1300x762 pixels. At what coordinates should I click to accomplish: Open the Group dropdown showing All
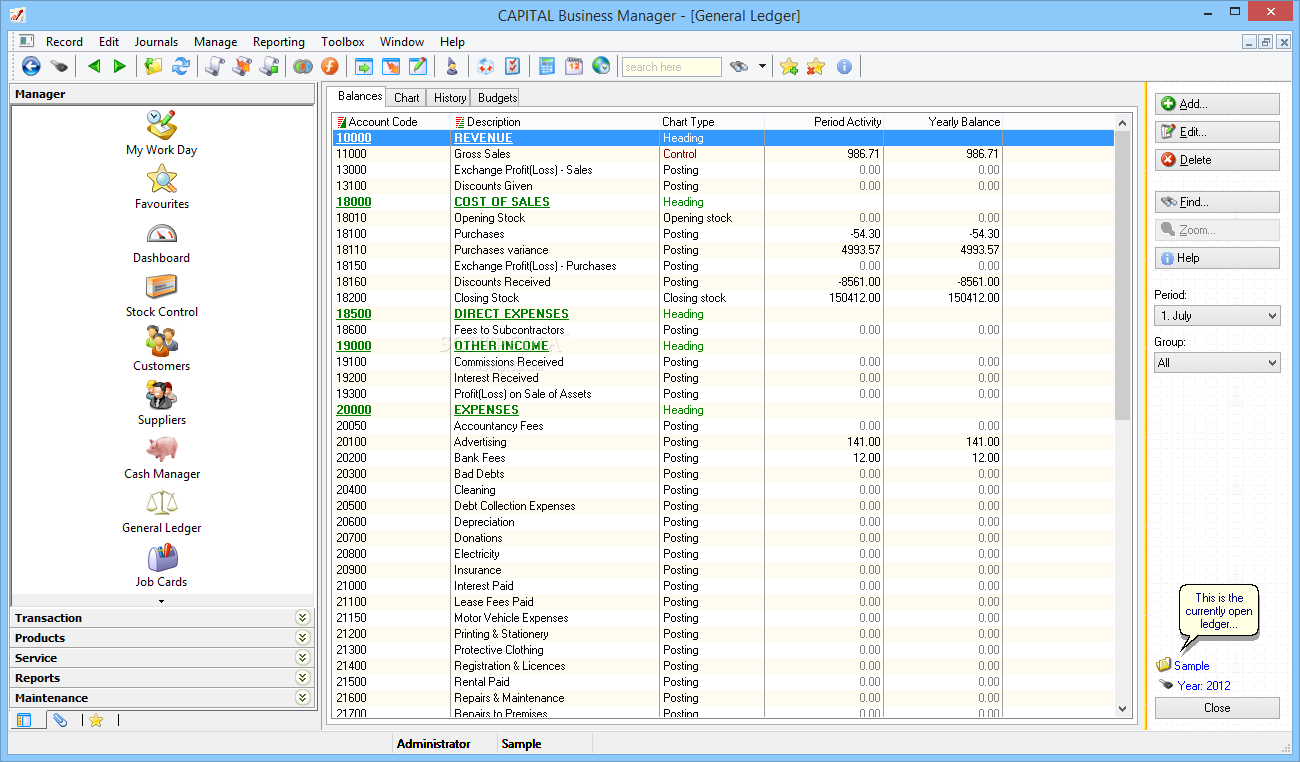point(1217,363)
